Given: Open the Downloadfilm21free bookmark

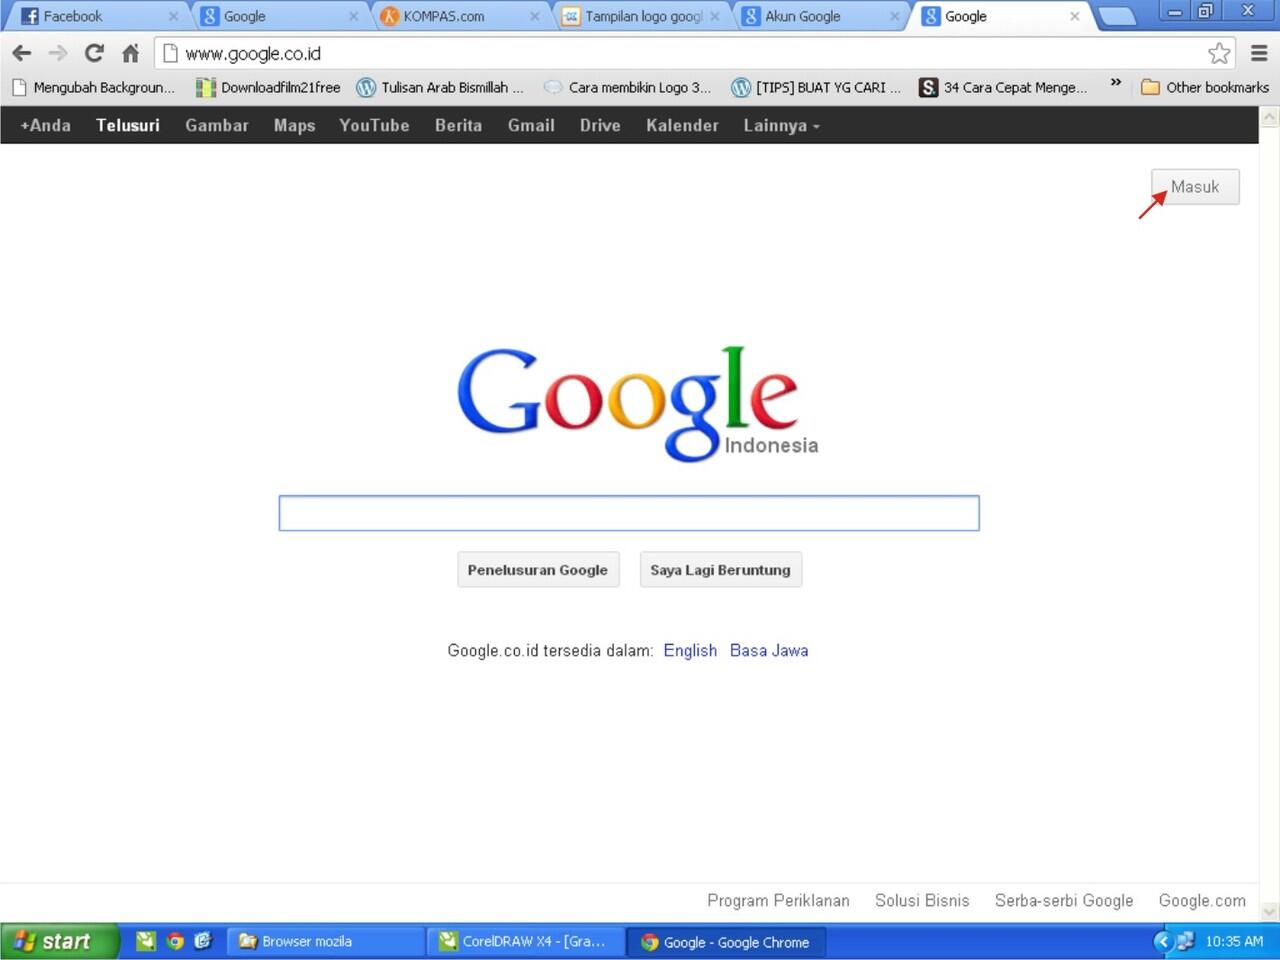Looking at the screenshot, I should [x=268, y=87].
